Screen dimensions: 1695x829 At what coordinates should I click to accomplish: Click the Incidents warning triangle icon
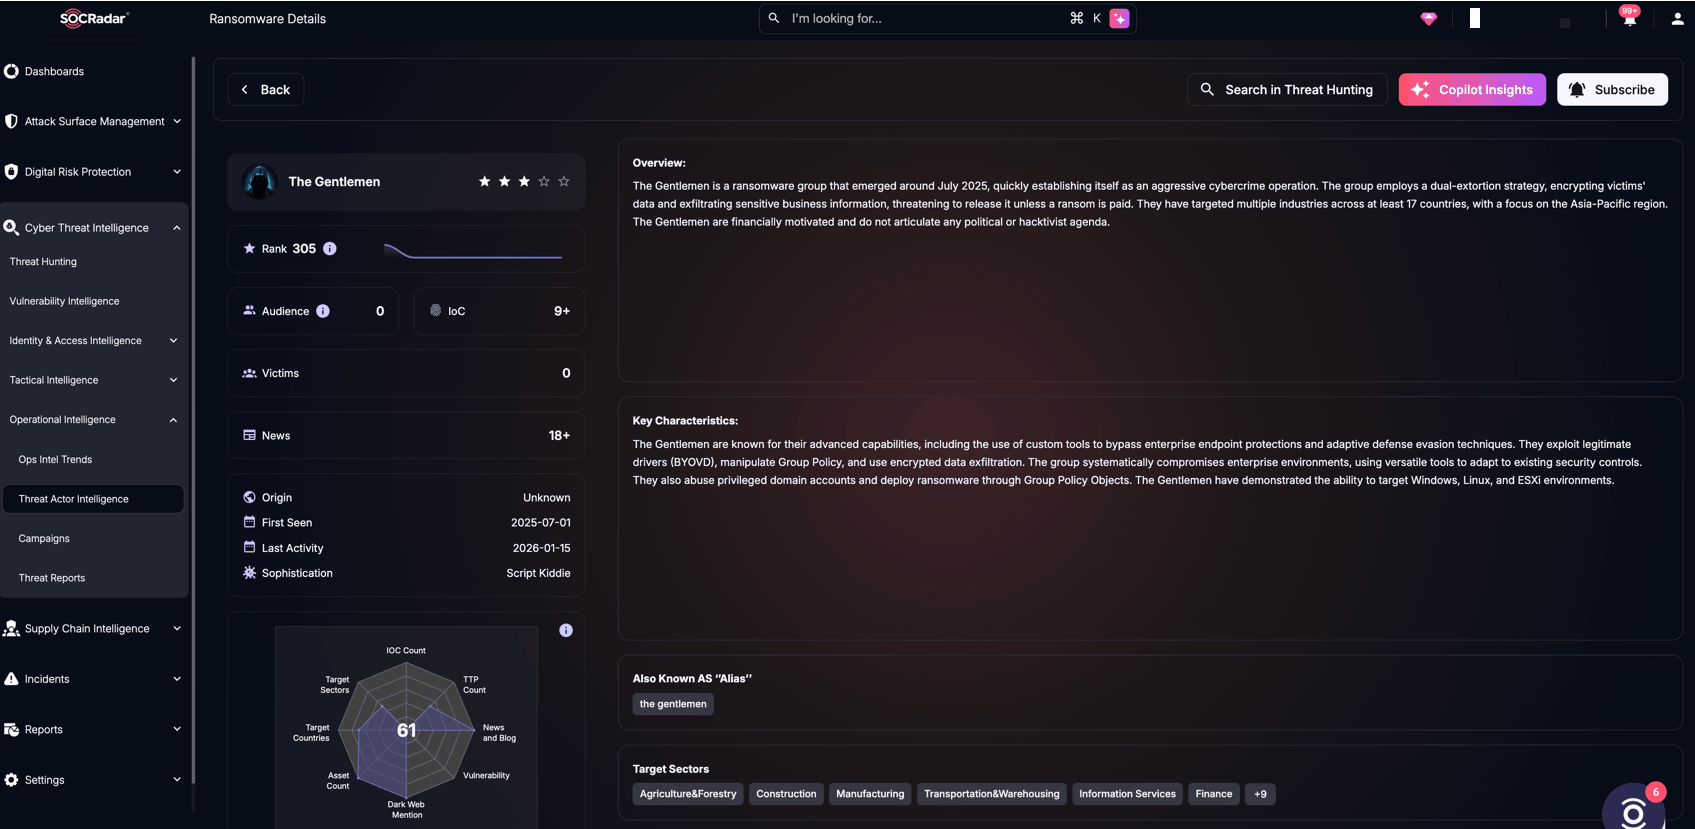(x=11, y=679)
